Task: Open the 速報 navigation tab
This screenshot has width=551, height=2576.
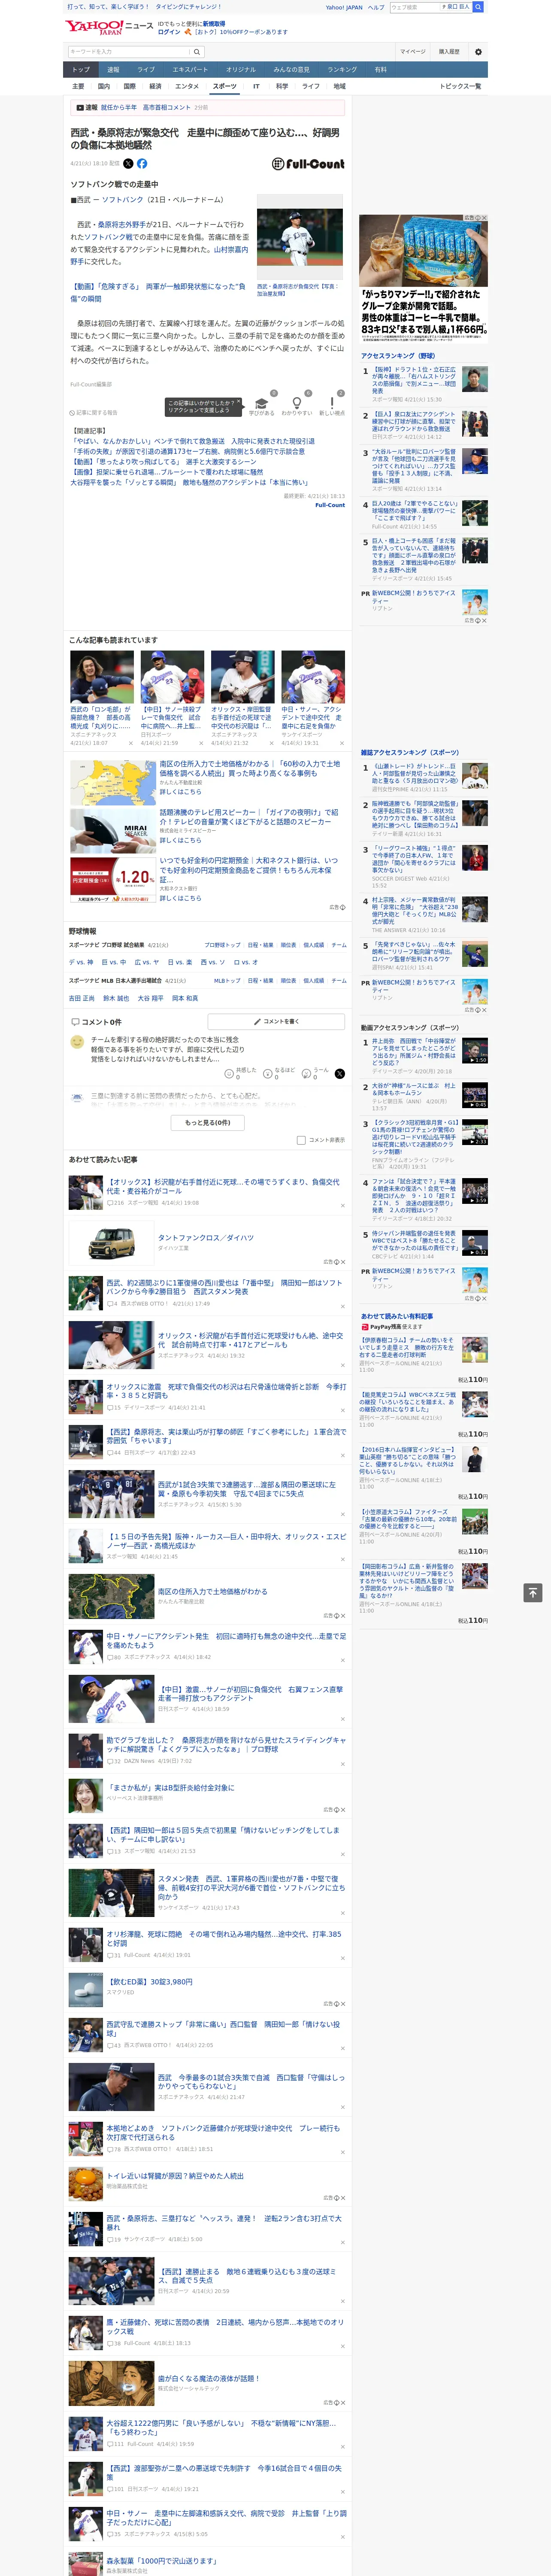Action: coord(113,70)
